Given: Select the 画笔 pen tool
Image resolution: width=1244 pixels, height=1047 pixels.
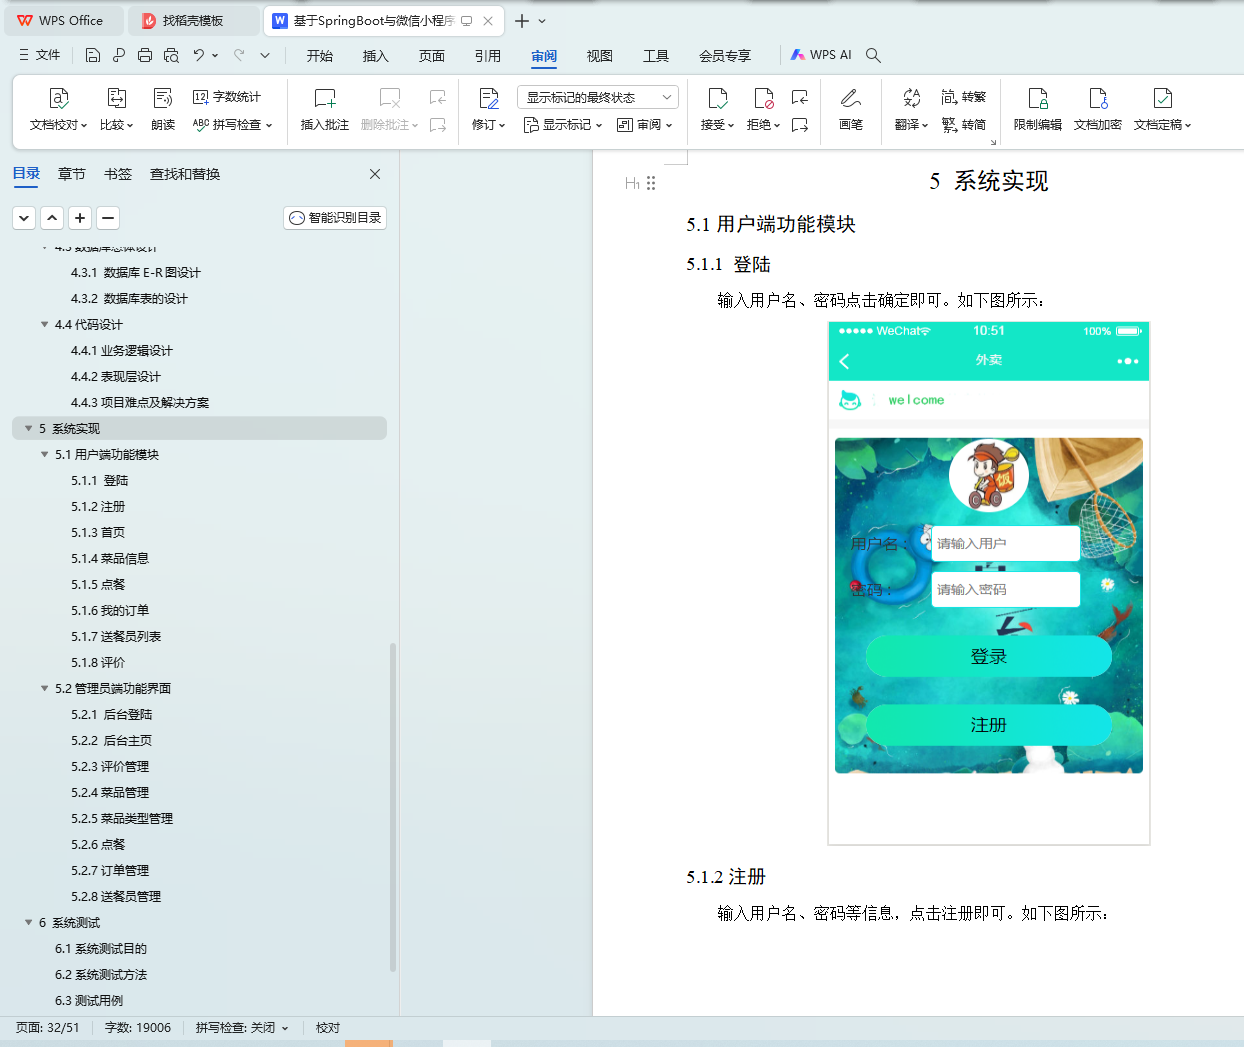Looking at the screenshot, I should coord(851,110).
